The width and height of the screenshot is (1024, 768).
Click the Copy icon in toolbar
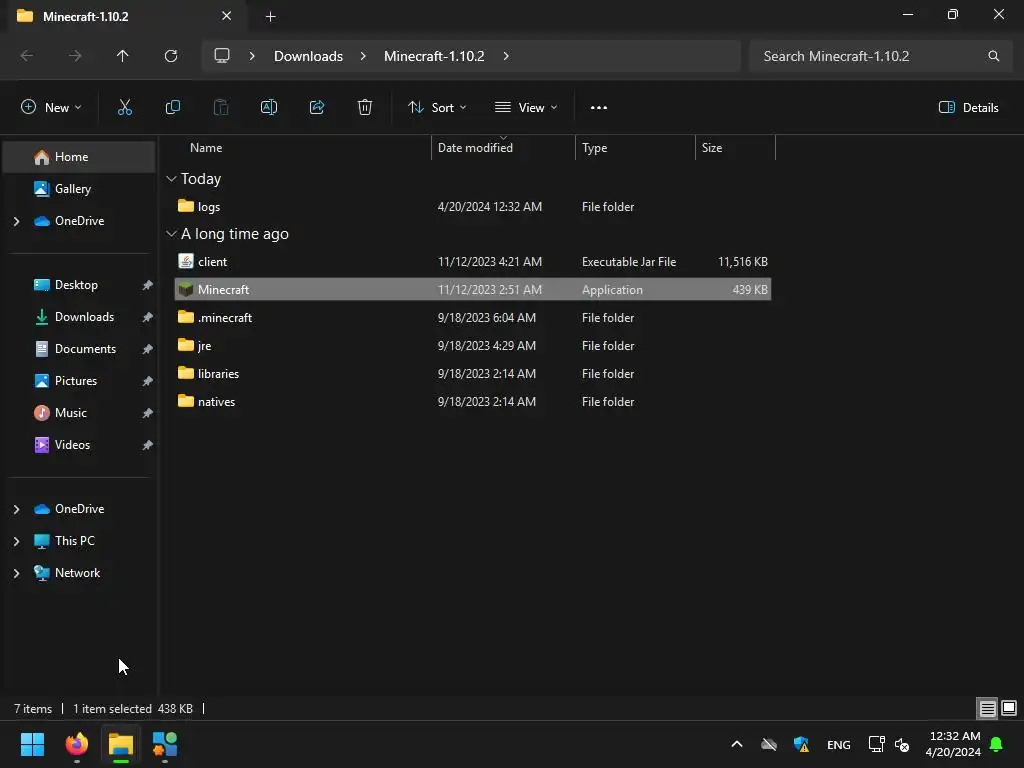coord(173,108)
